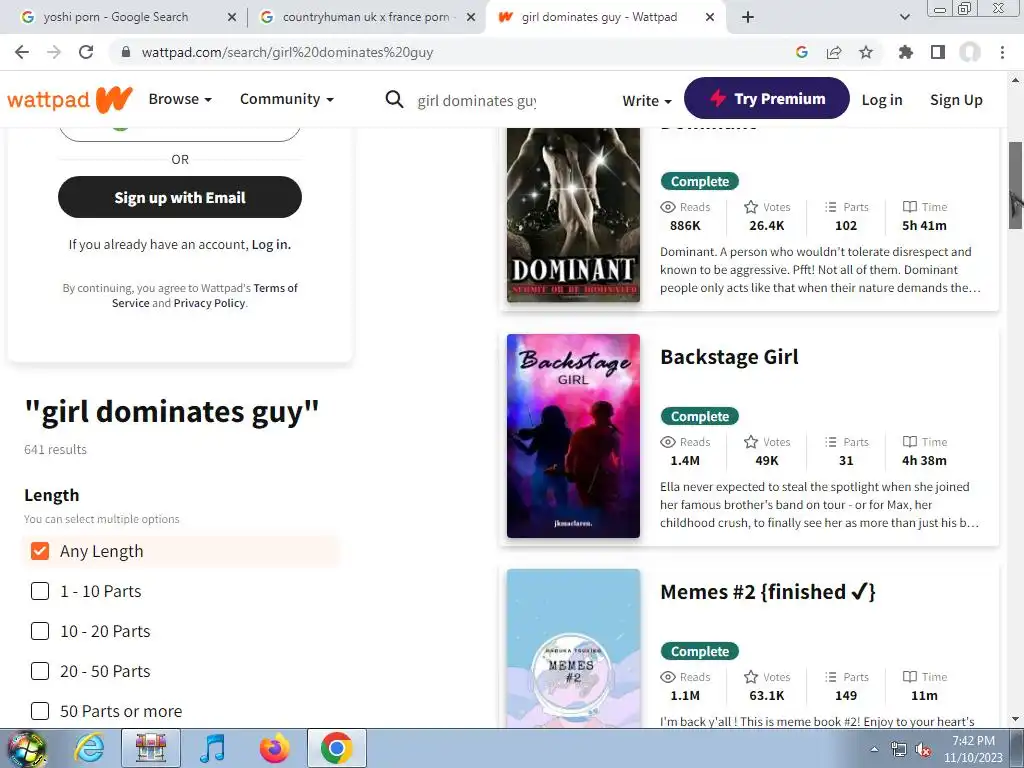This screenshot has height=768, width=1024.
Task: Toggle the Chrome side panel icon
Action: [938, 52]
